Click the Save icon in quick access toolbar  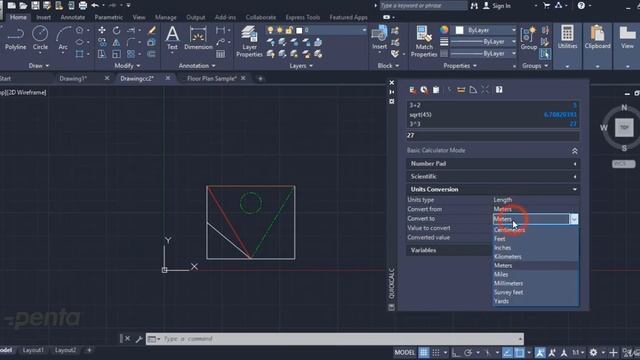[x=36, y=6]
